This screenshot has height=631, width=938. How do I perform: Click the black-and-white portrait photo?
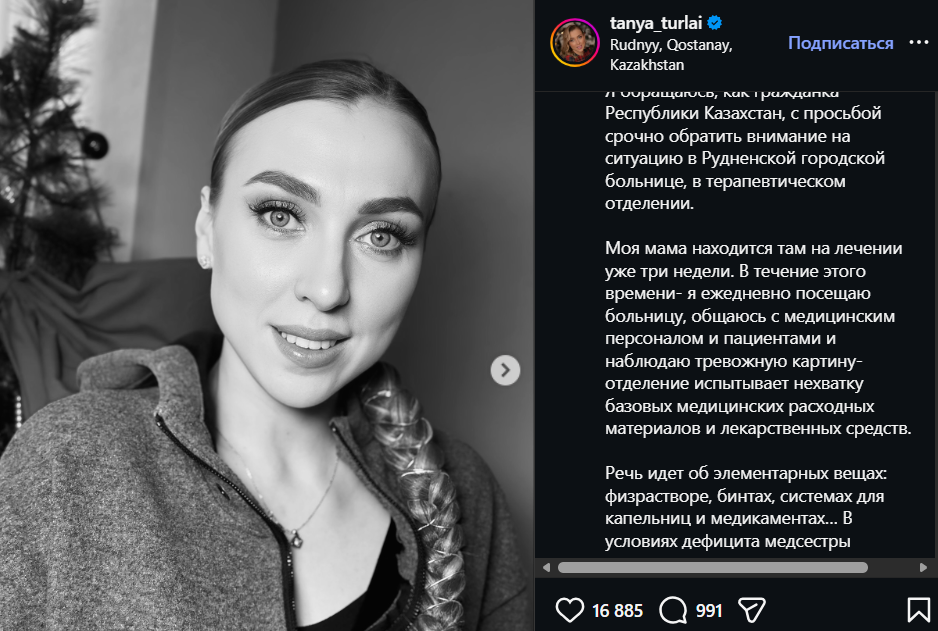(267, 315)
